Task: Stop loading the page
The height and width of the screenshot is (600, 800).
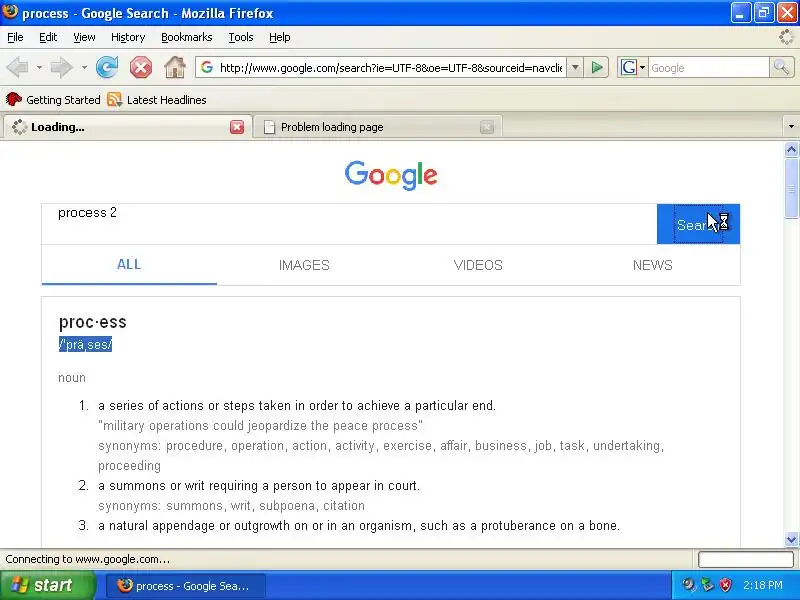Action: coord(140,67)
